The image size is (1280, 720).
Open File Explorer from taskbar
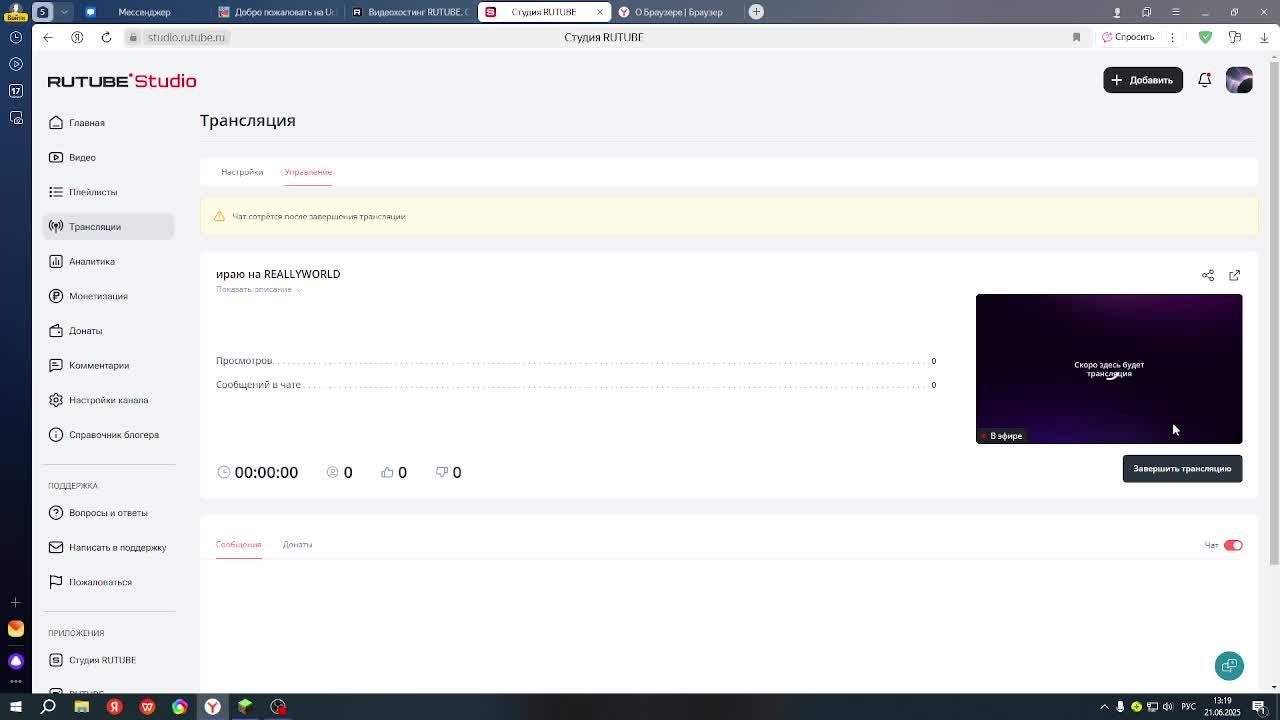[81, 707]
